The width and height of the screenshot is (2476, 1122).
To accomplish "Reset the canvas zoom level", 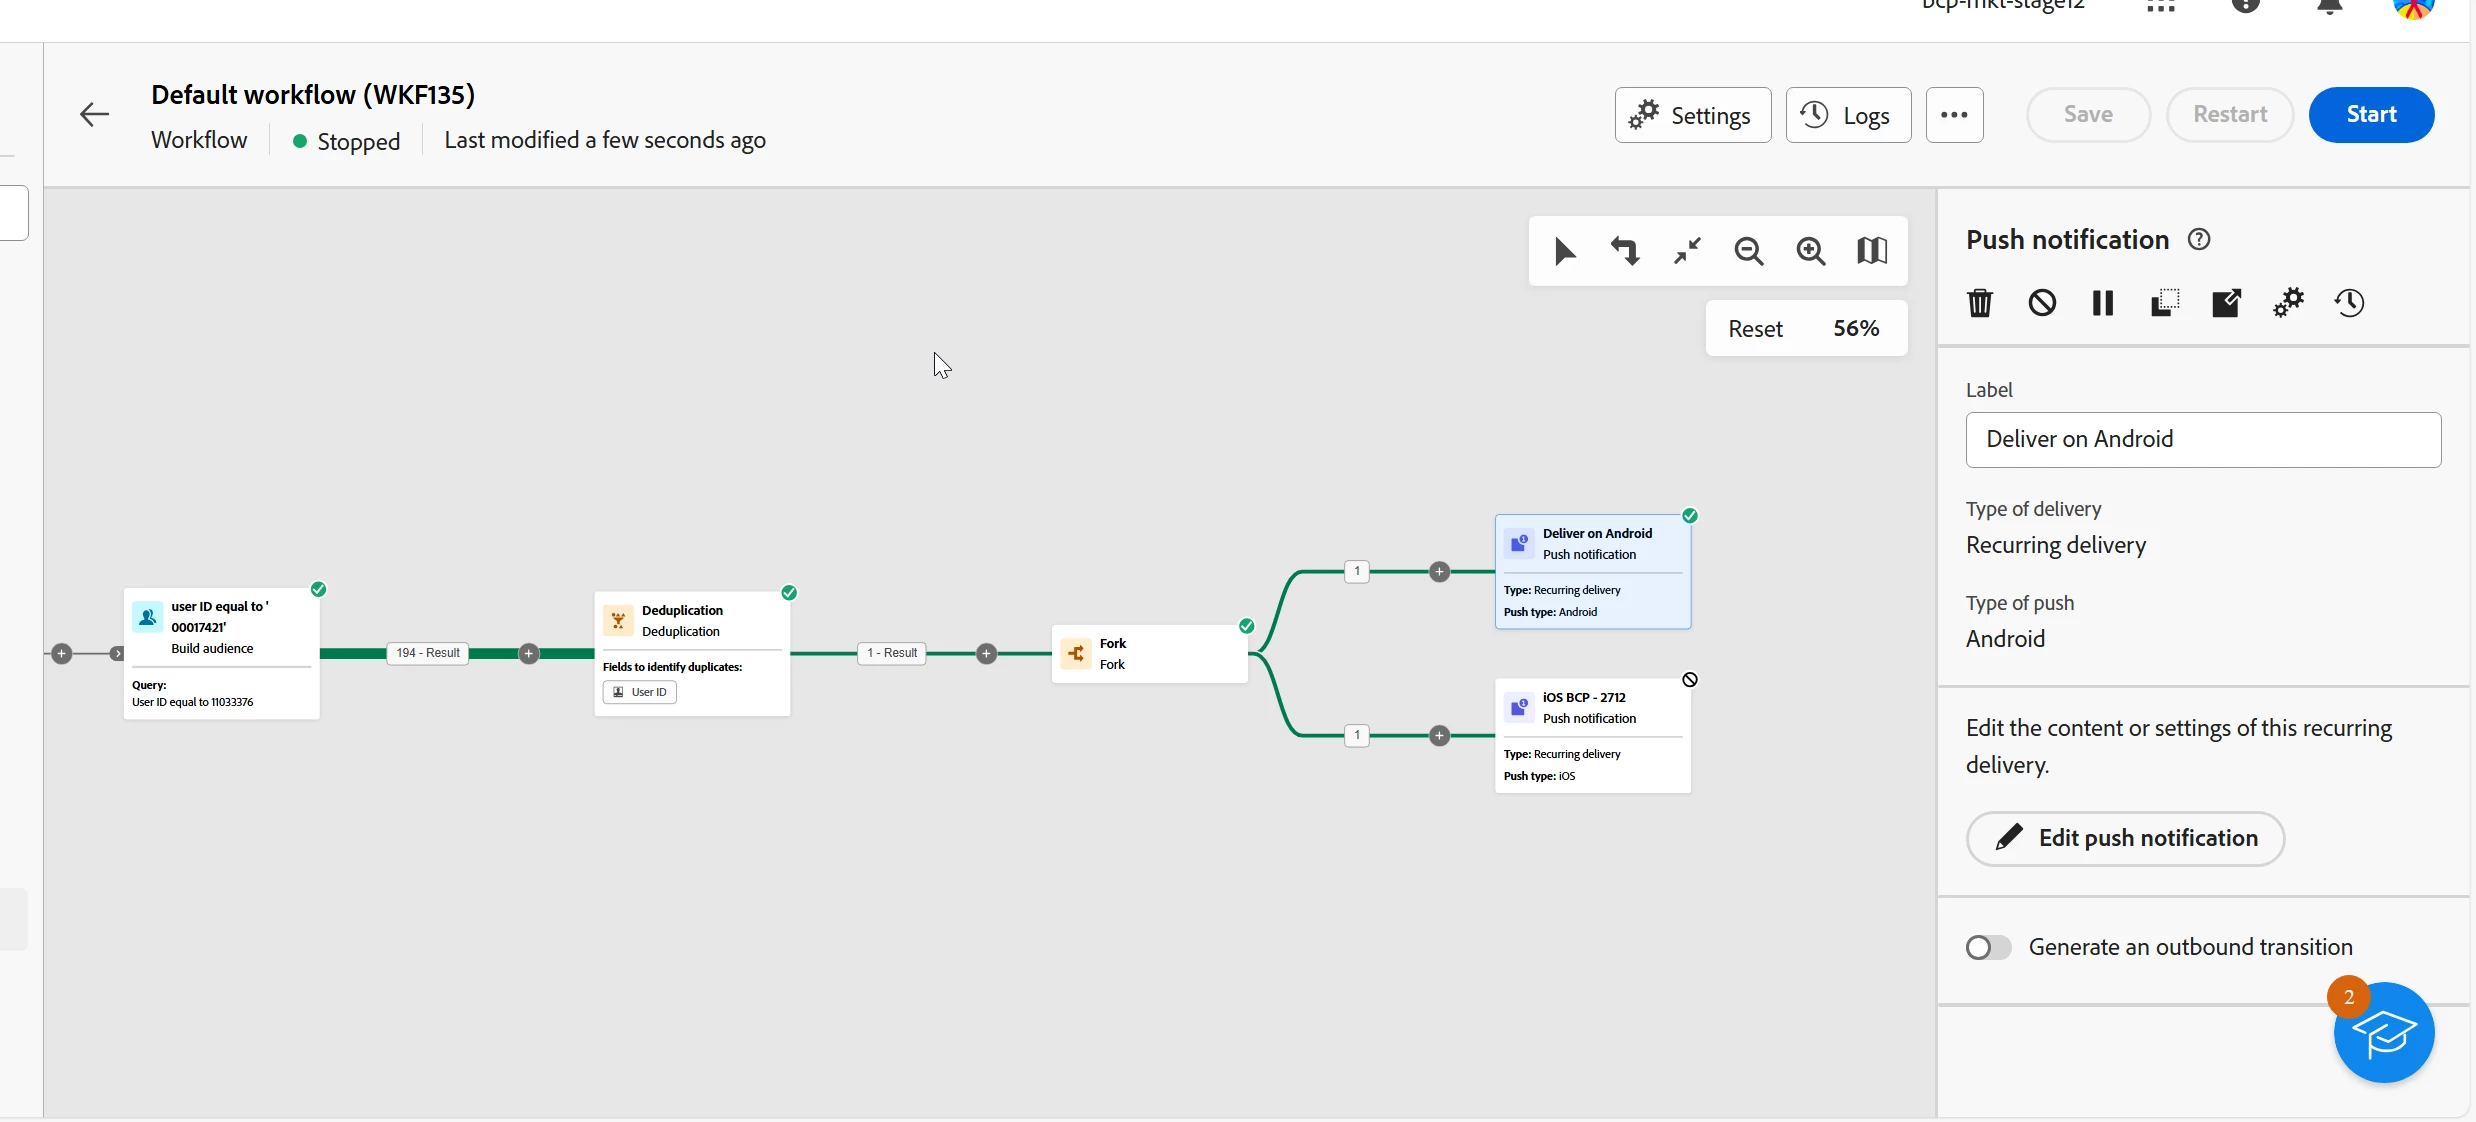I will [x=1755, y=329].
